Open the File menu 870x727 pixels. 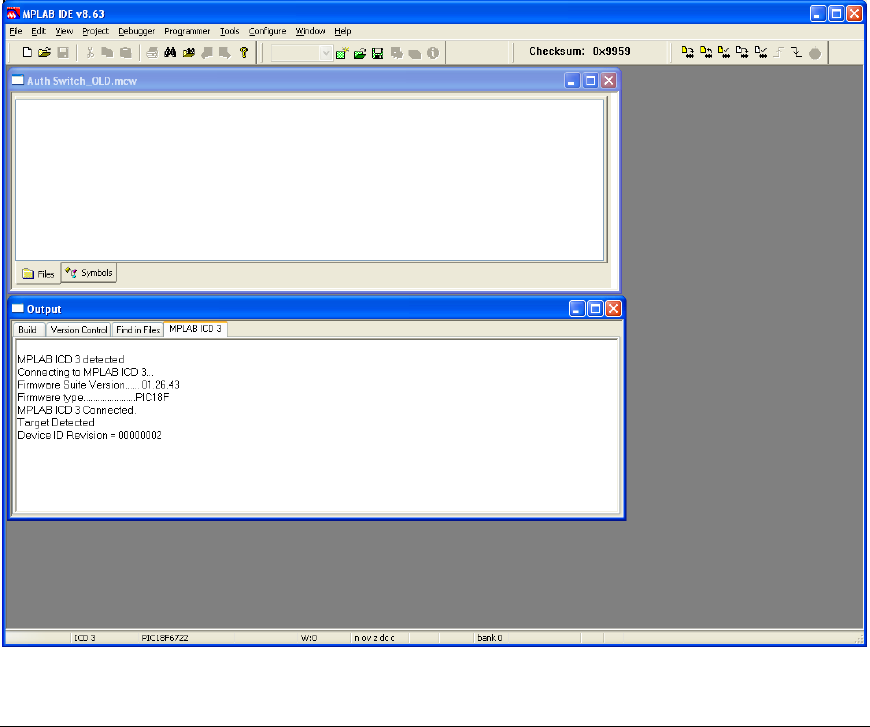coord(16,31)
